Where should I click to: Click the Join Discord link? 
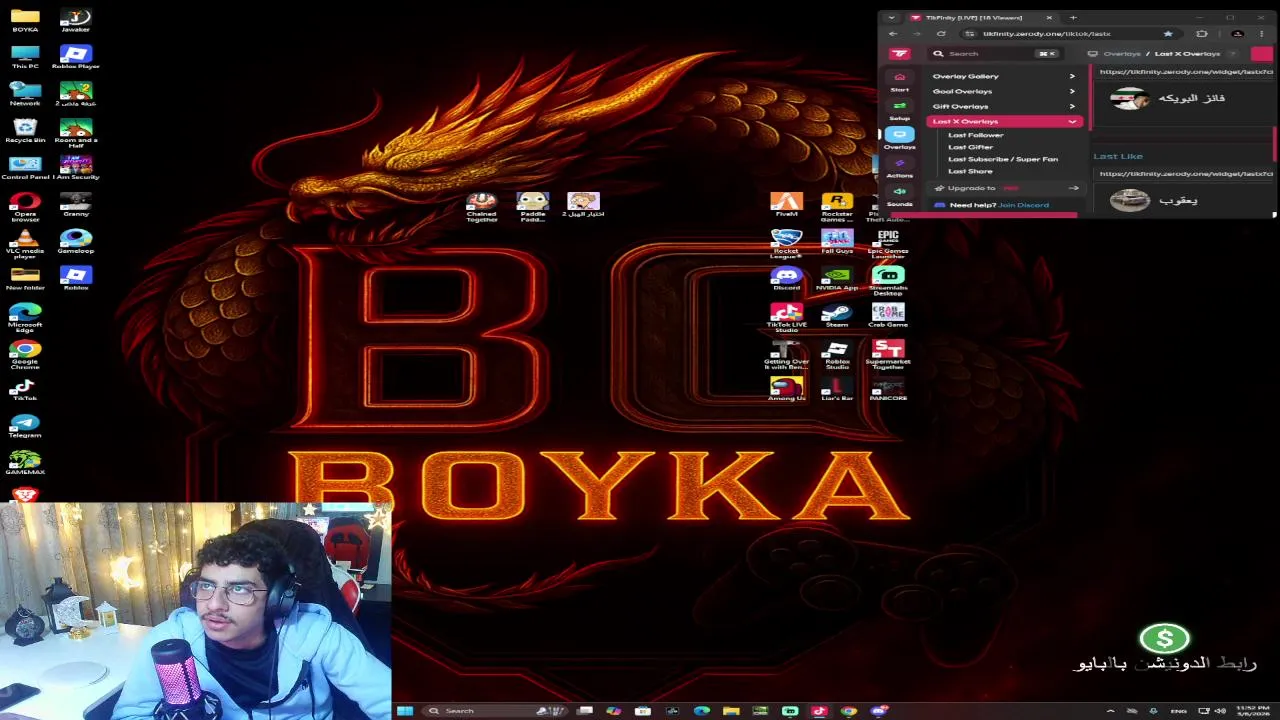1024,205
